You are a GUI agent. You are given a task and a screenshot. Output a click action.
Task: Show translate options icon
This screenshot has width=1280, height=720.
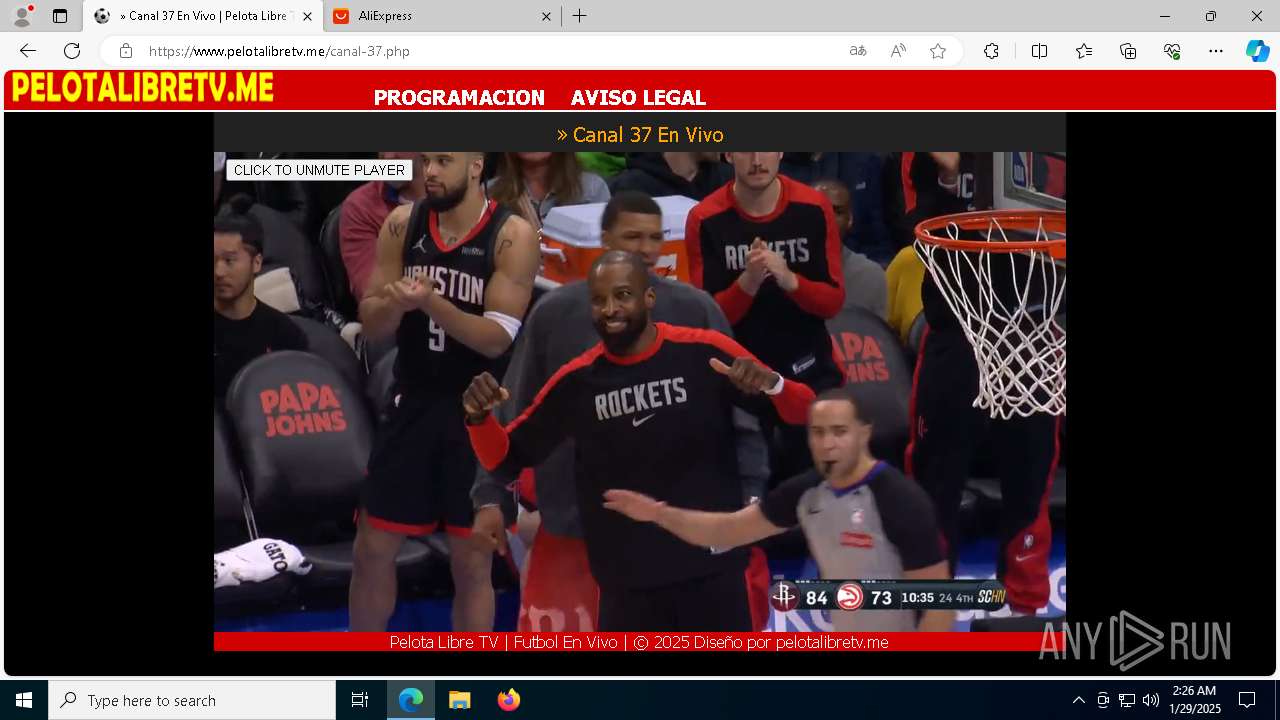tap(858, 51)
